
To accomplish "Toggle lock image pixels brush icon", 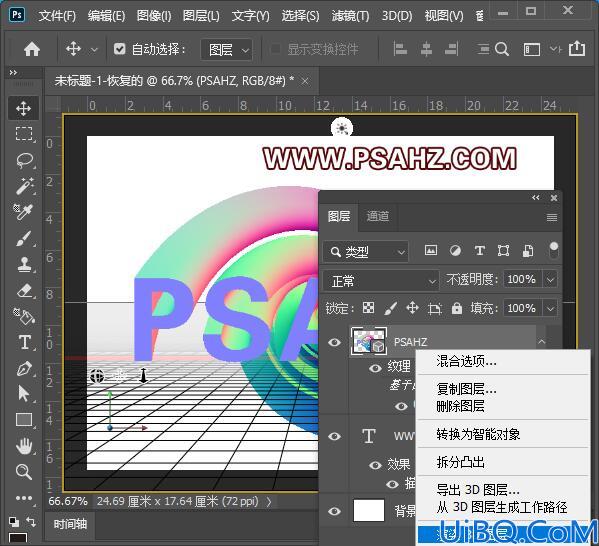I will (390, 308).
